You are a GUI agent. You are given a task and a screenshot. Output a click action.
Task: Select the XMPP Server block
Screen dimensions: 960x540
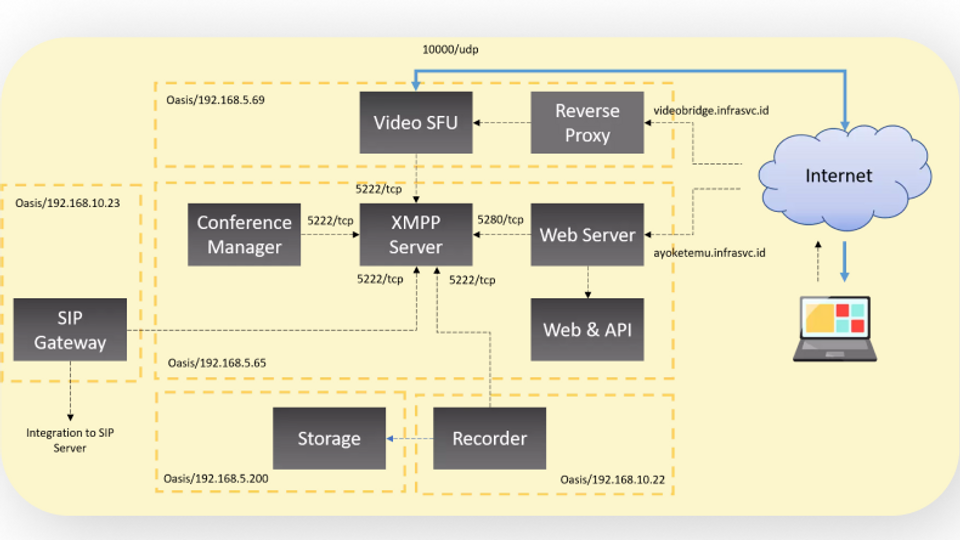pos(415,235)
